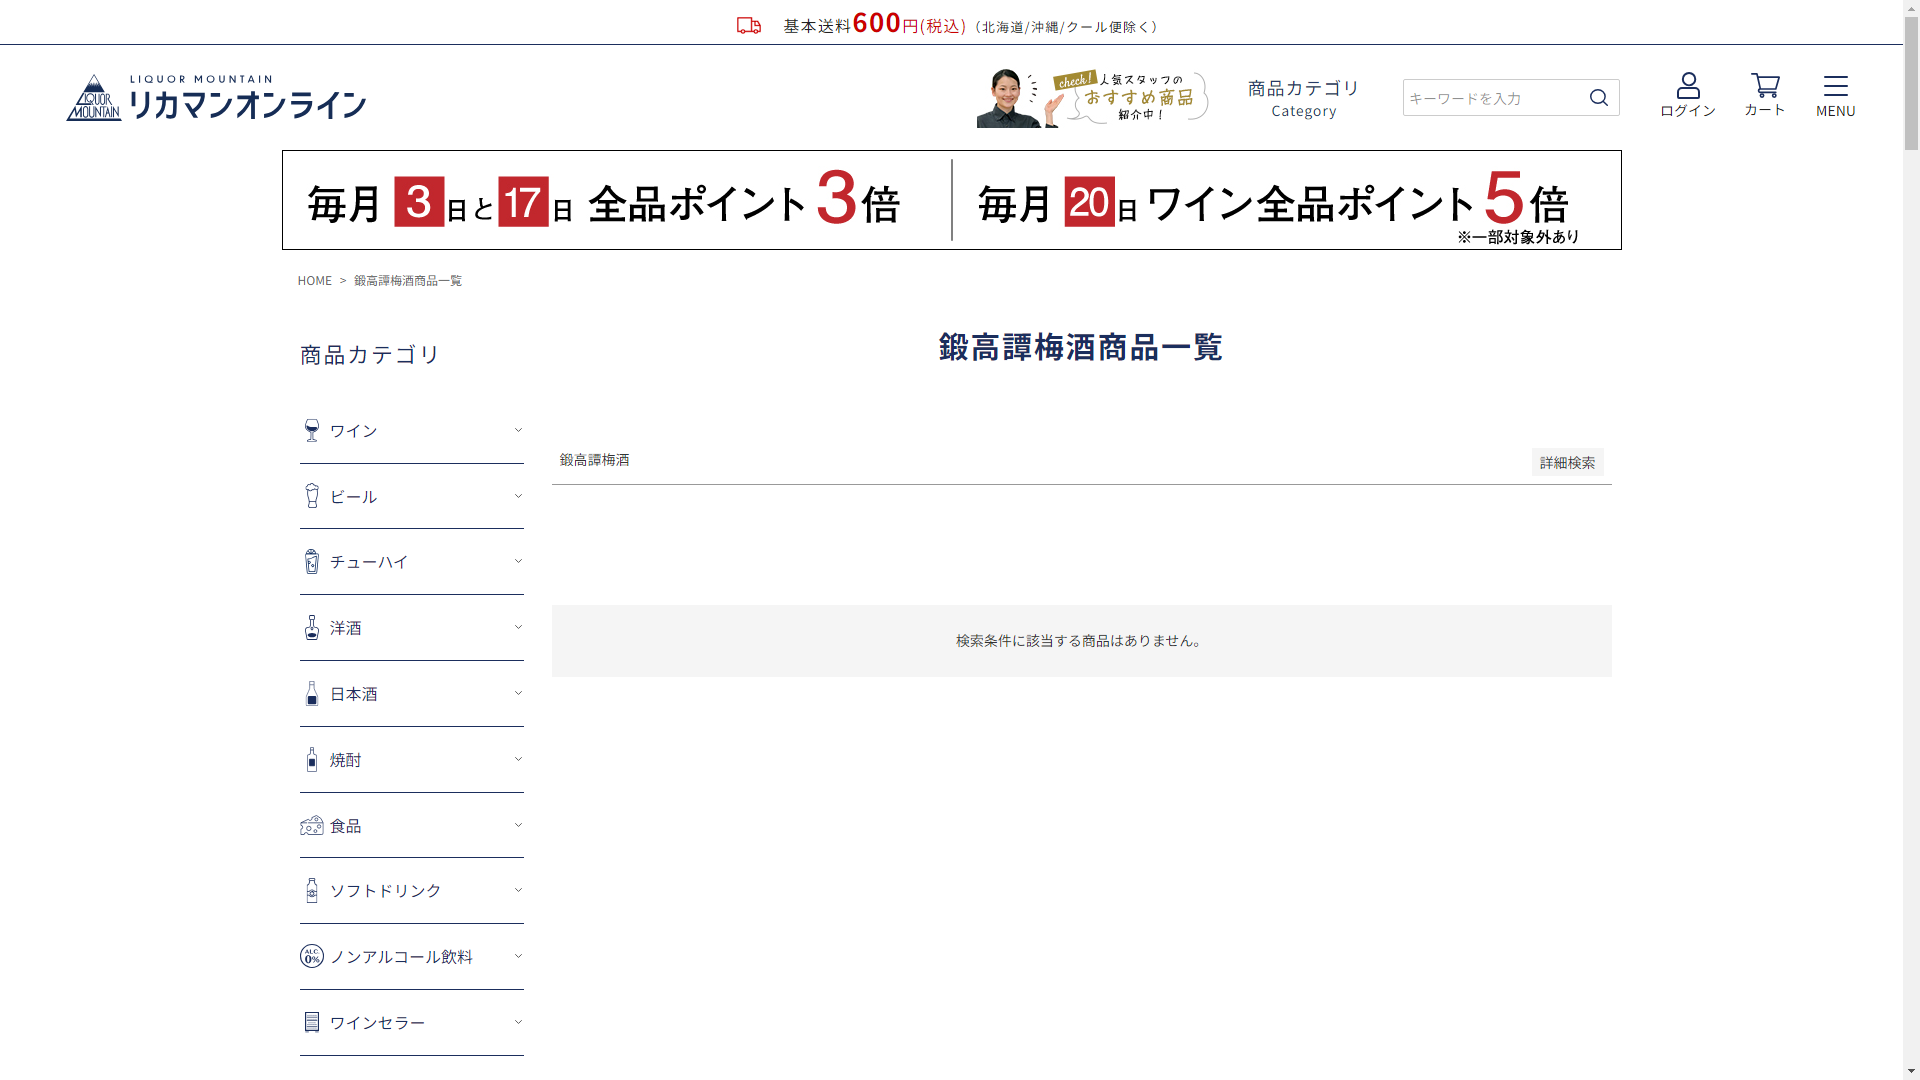The image size is (1920, 1080).
Task: Click the ログイン label
Action: tap(1688, 110)
